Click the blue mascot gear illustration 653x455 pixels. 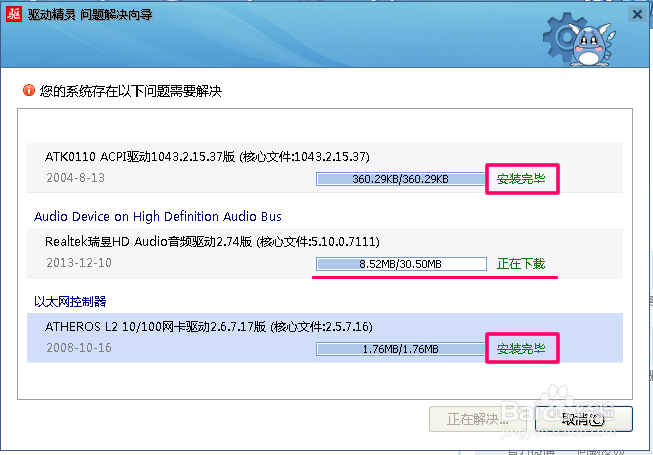[x=579, y=40]
